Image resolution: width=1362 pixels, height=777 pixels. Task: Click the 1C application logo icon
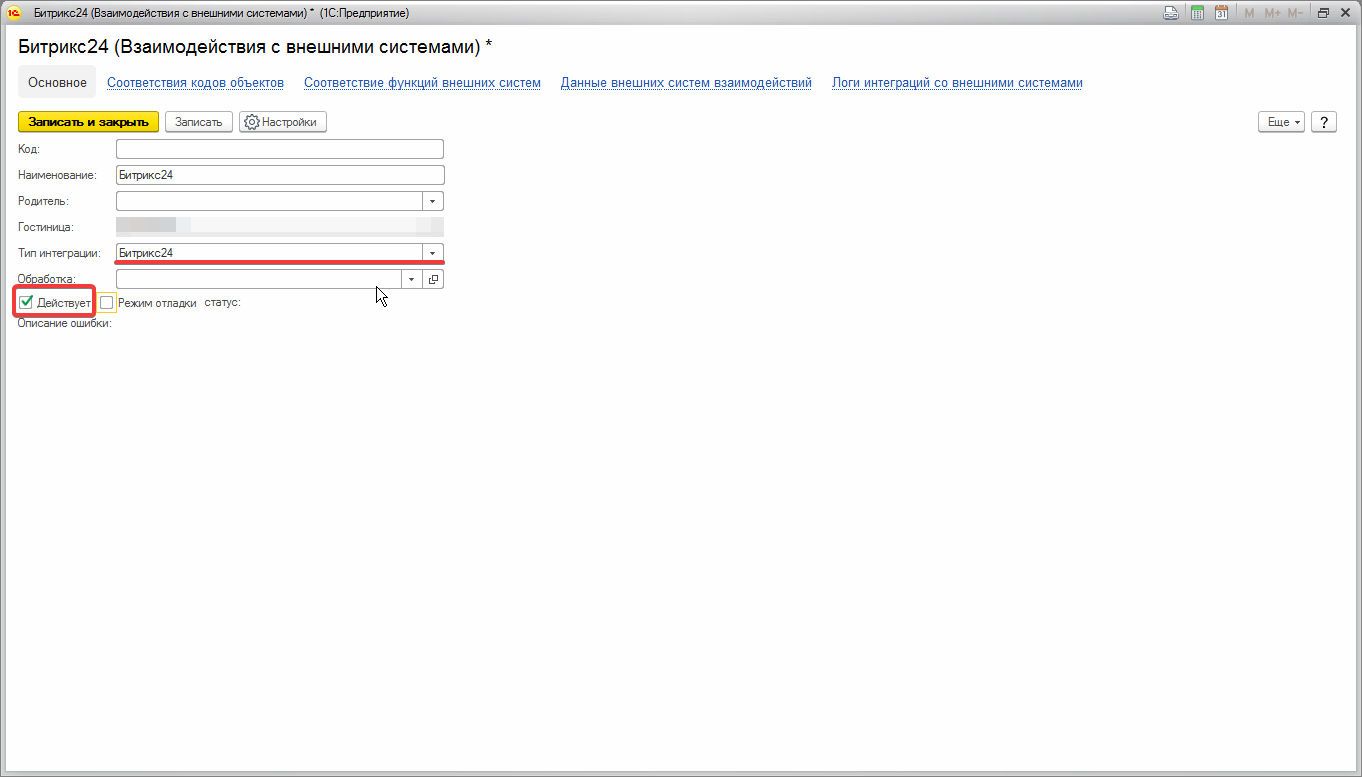[x=14, y=13]
